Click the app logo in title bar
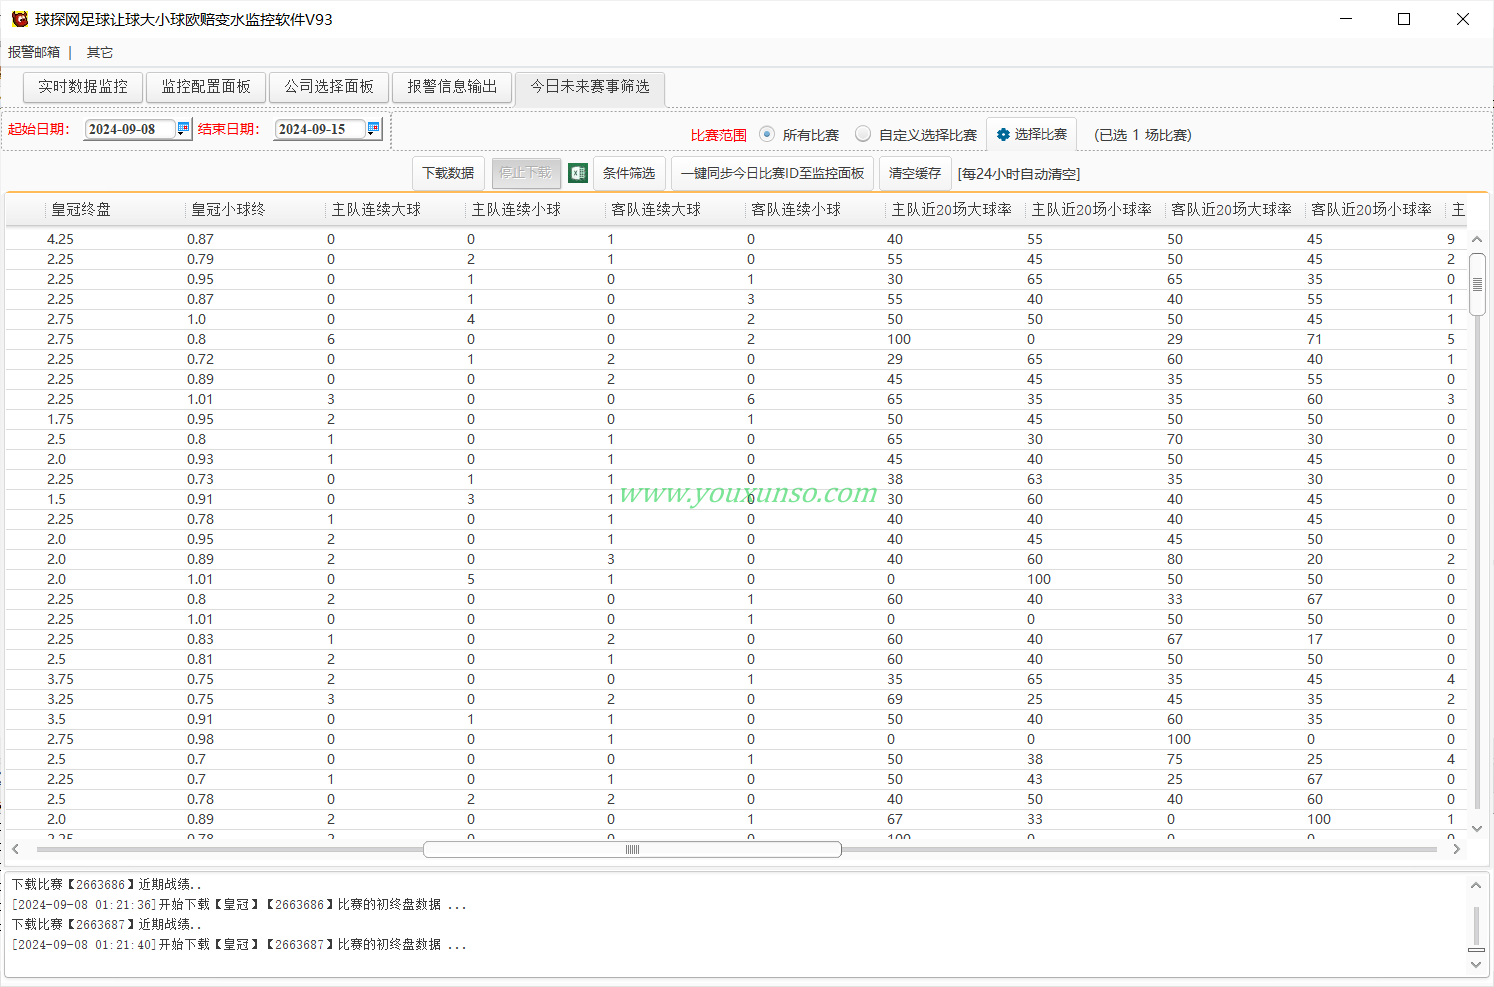This screenshot has height=987, width=1494. click(x=19, y=19)
